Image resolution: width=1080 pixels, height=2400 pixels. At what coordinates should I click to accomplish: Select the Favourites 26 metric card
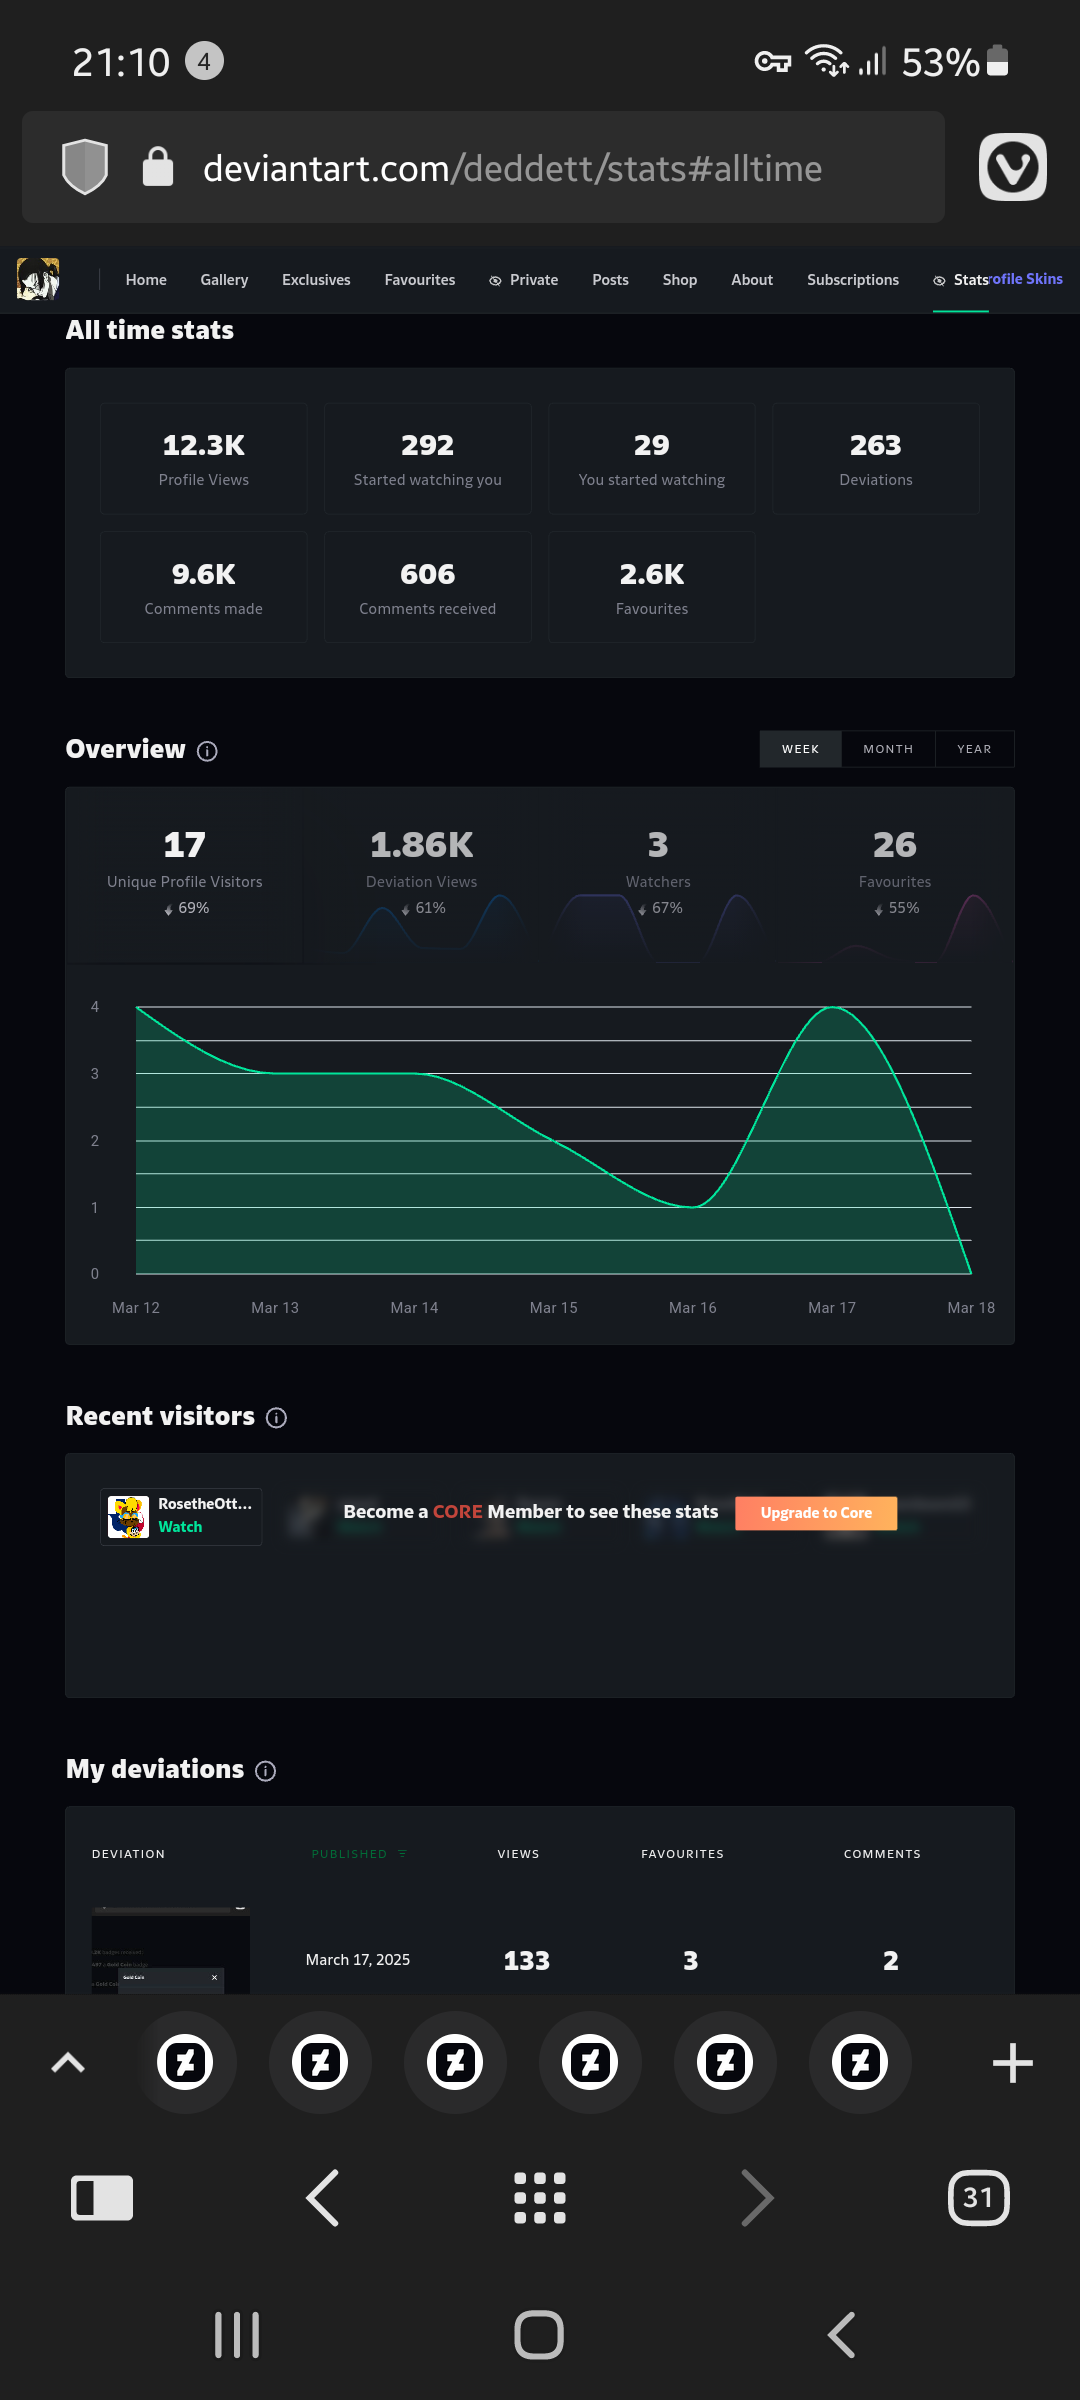point(895,875)
